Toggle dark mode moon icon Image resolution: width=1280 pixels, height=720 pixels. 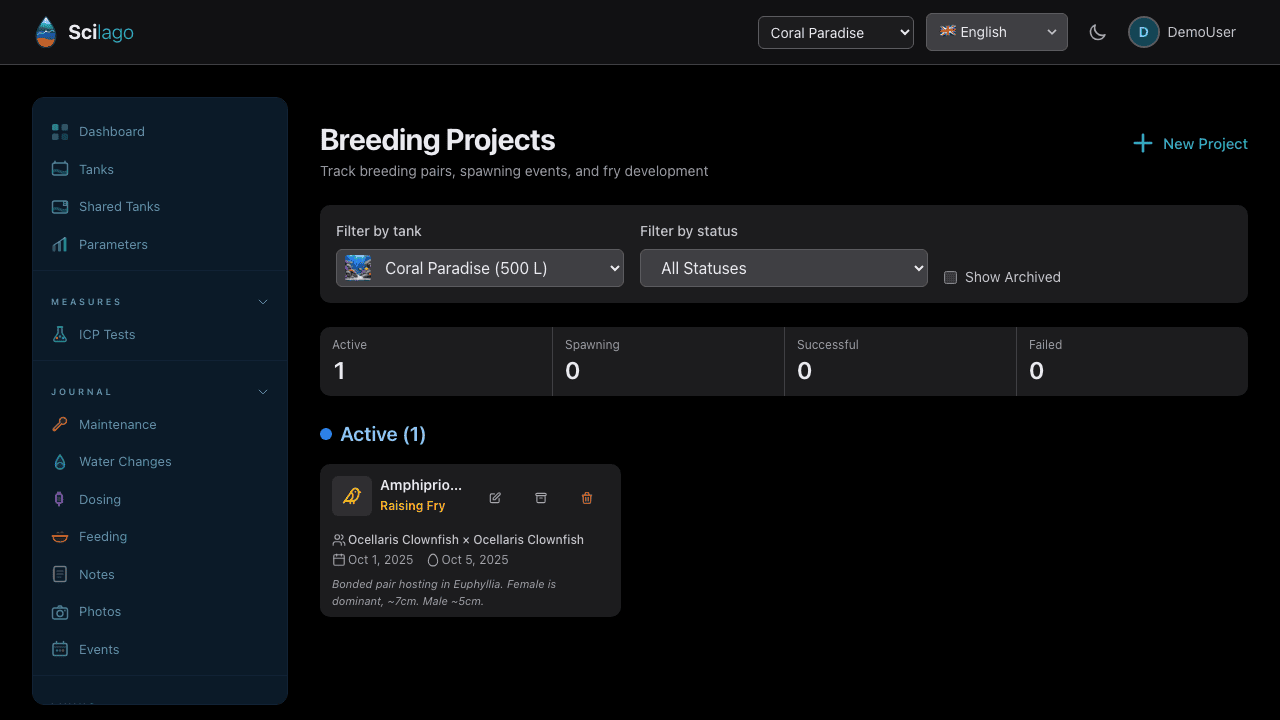1098,32
